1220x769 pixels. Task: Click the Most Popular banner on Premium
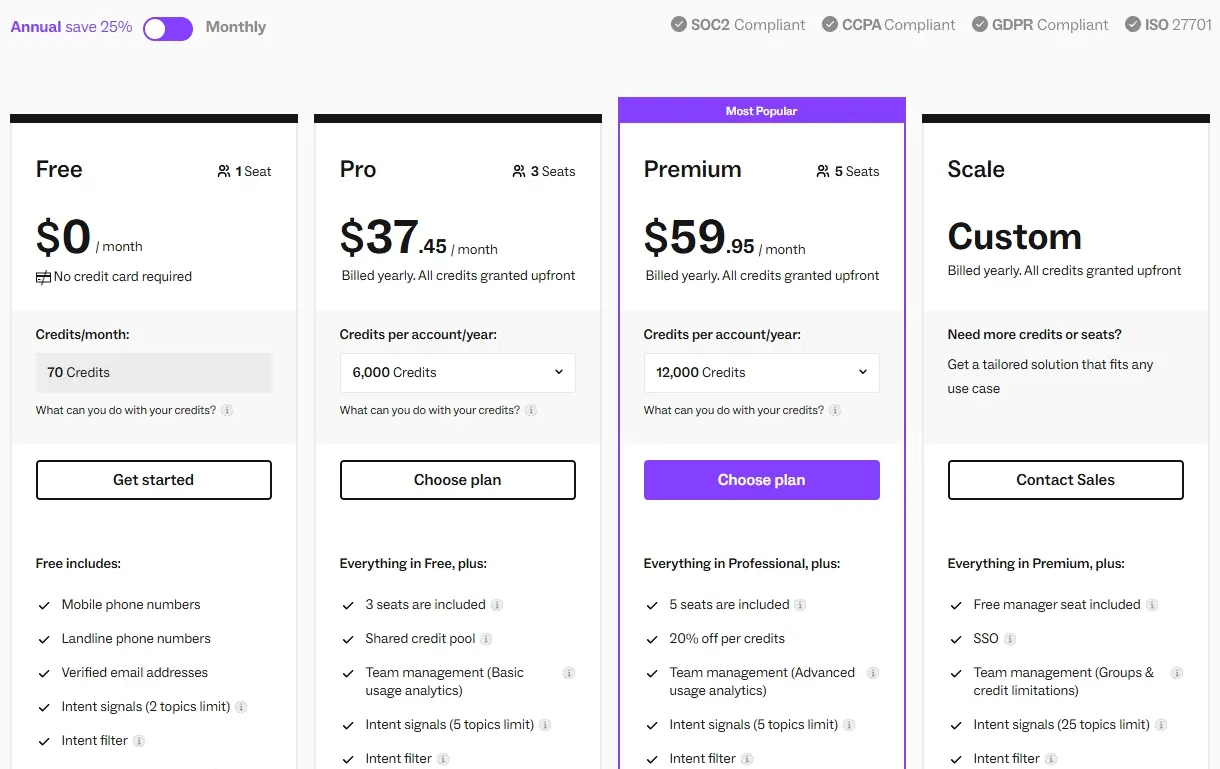click(761, 111)
